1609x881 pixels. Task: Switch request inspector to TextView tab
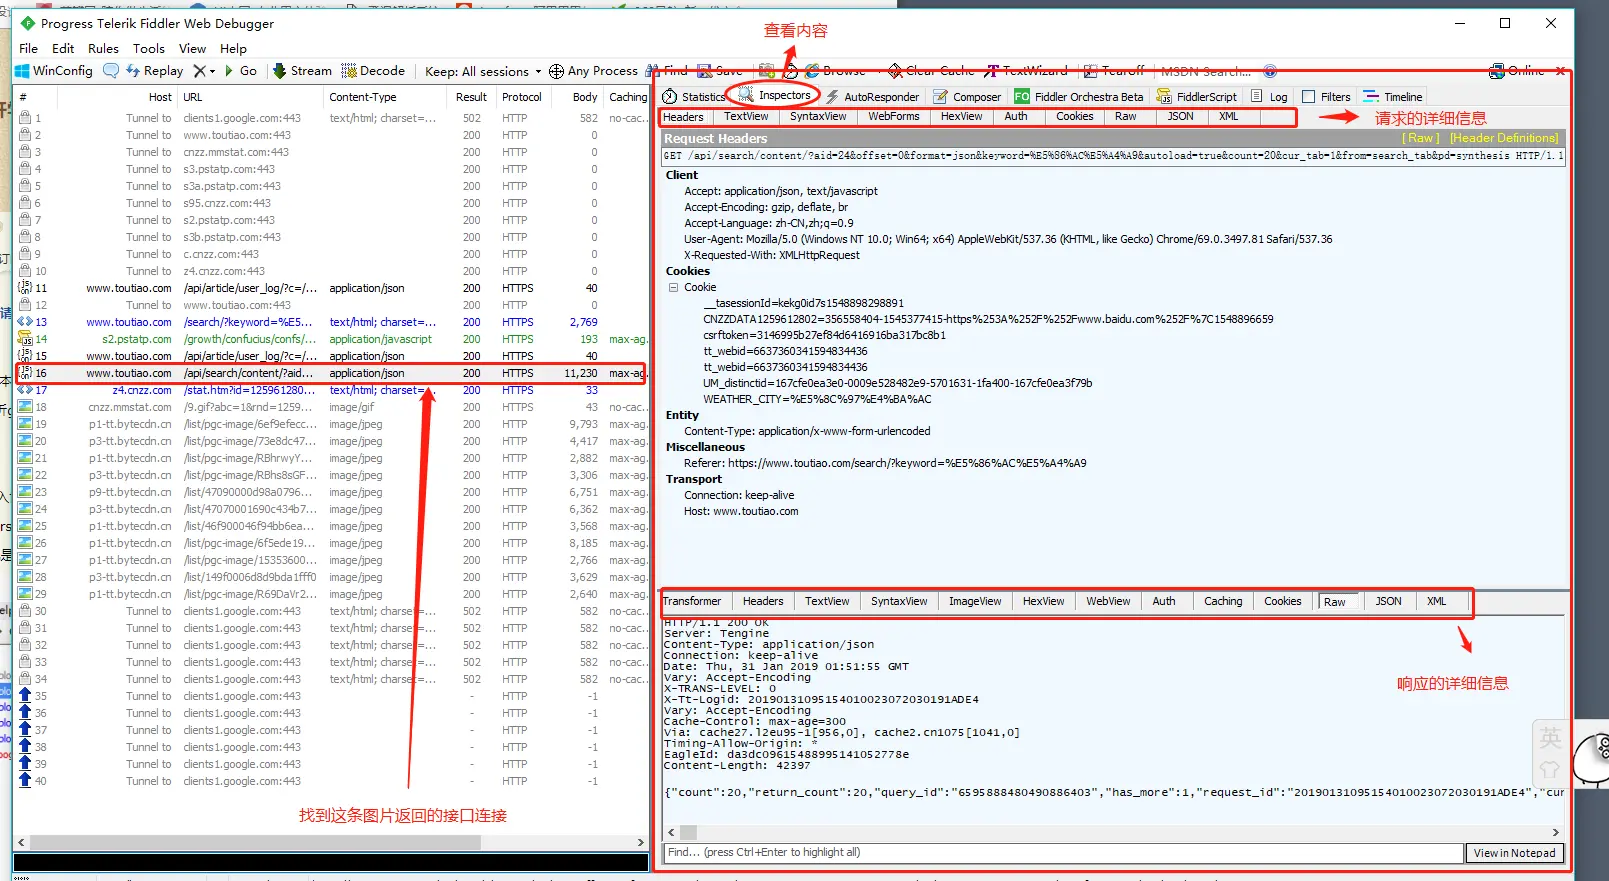point(746,117)
